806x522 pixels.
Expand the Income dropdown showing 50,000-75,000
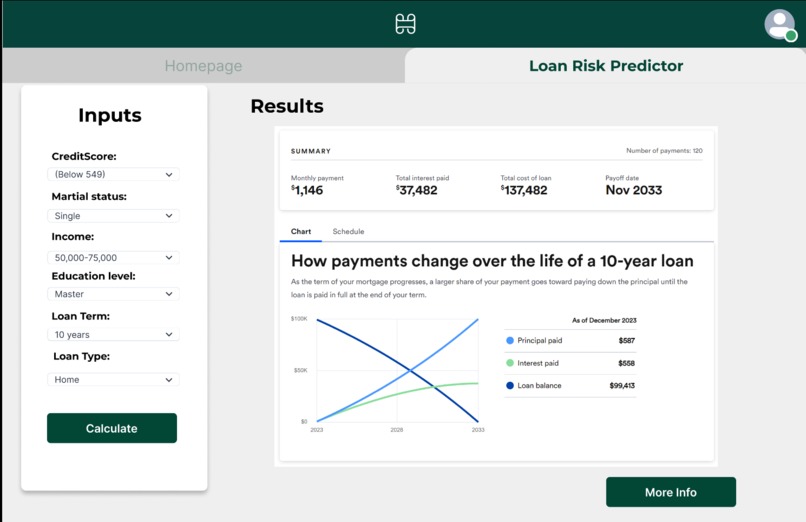point(113,257)
